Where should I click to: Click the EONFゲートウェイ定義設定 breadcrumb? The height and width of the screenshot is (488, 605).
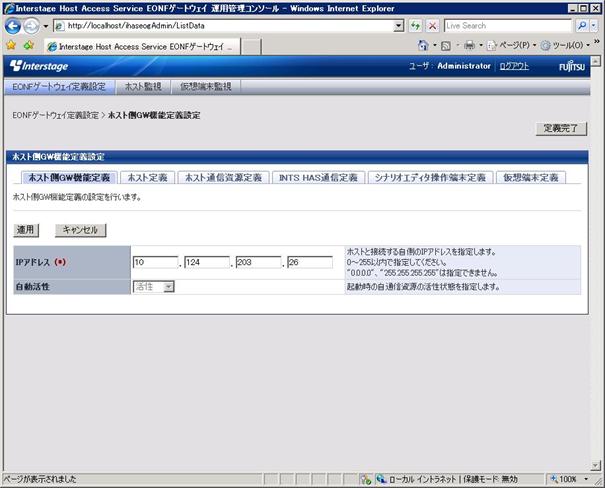(56, 115)
